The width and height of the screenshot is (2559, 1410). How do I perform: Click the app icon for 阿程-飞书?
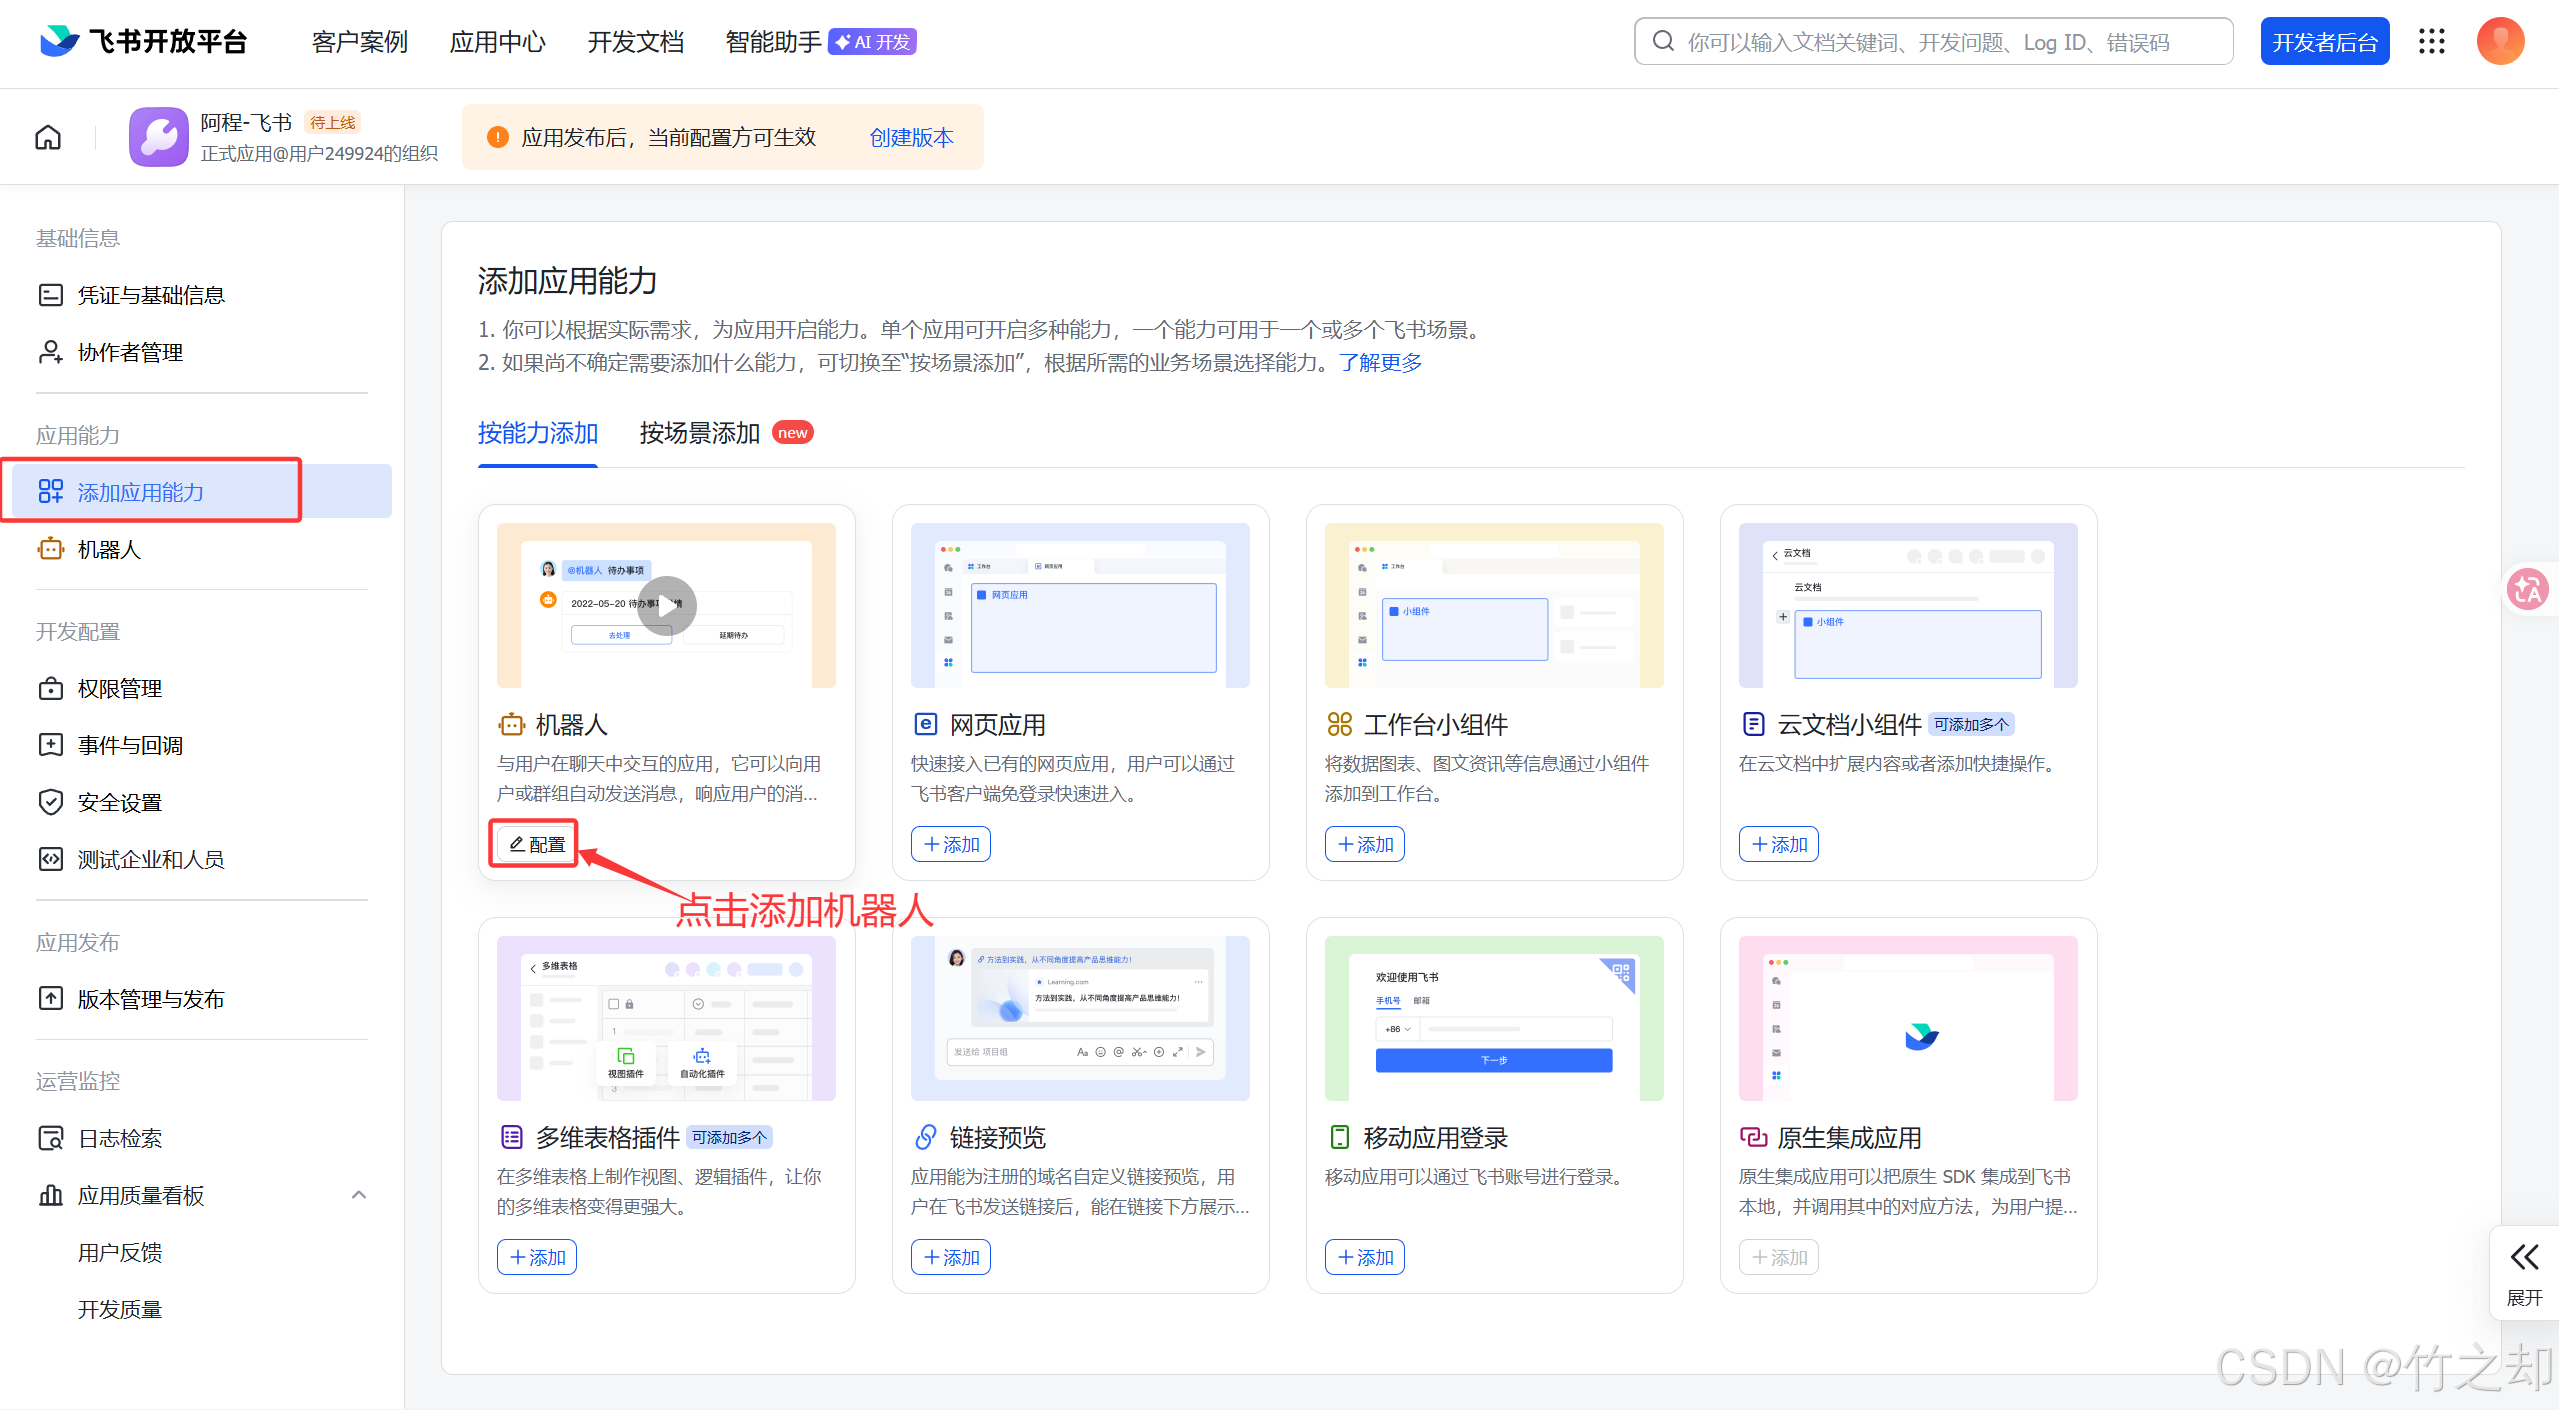coord(159,137)
